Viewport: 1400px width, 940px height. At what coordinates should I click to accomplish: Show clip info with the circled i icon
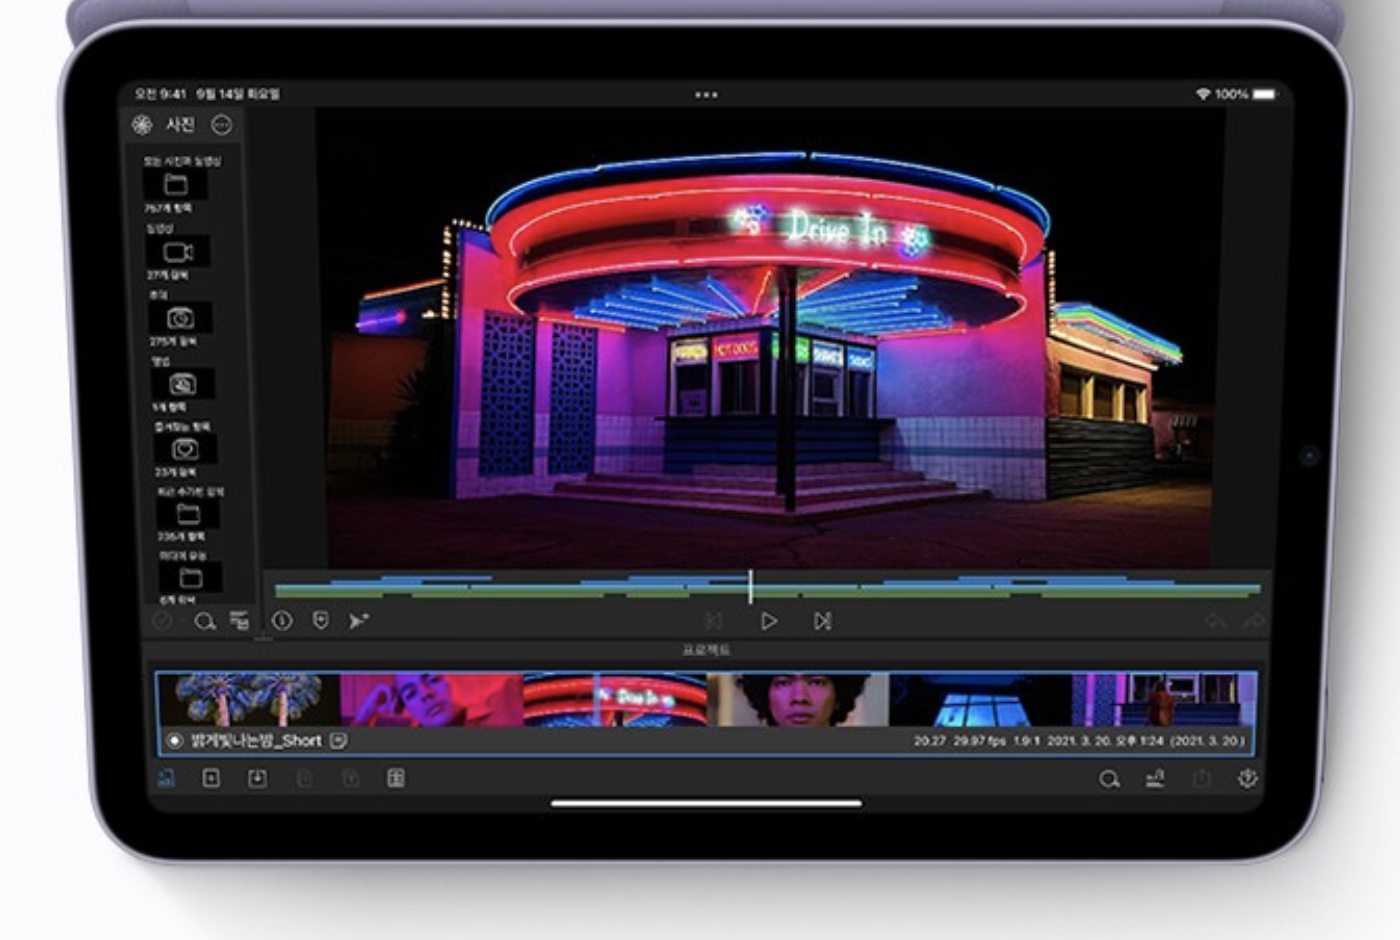[282, 621]
